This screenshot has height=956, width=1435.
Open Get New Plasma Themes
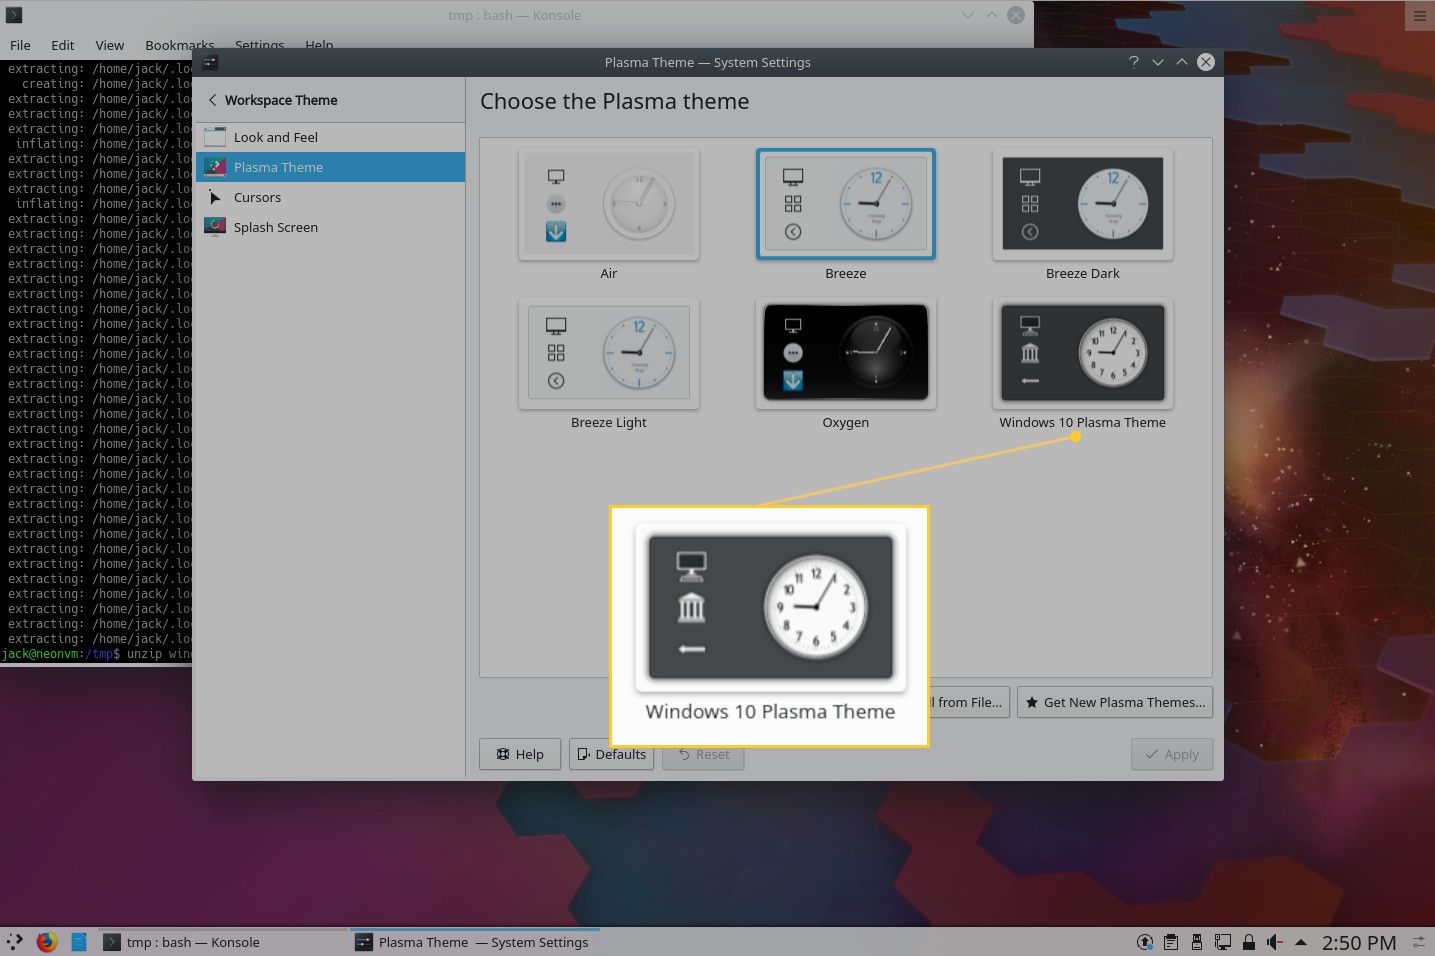point(1115,702)
